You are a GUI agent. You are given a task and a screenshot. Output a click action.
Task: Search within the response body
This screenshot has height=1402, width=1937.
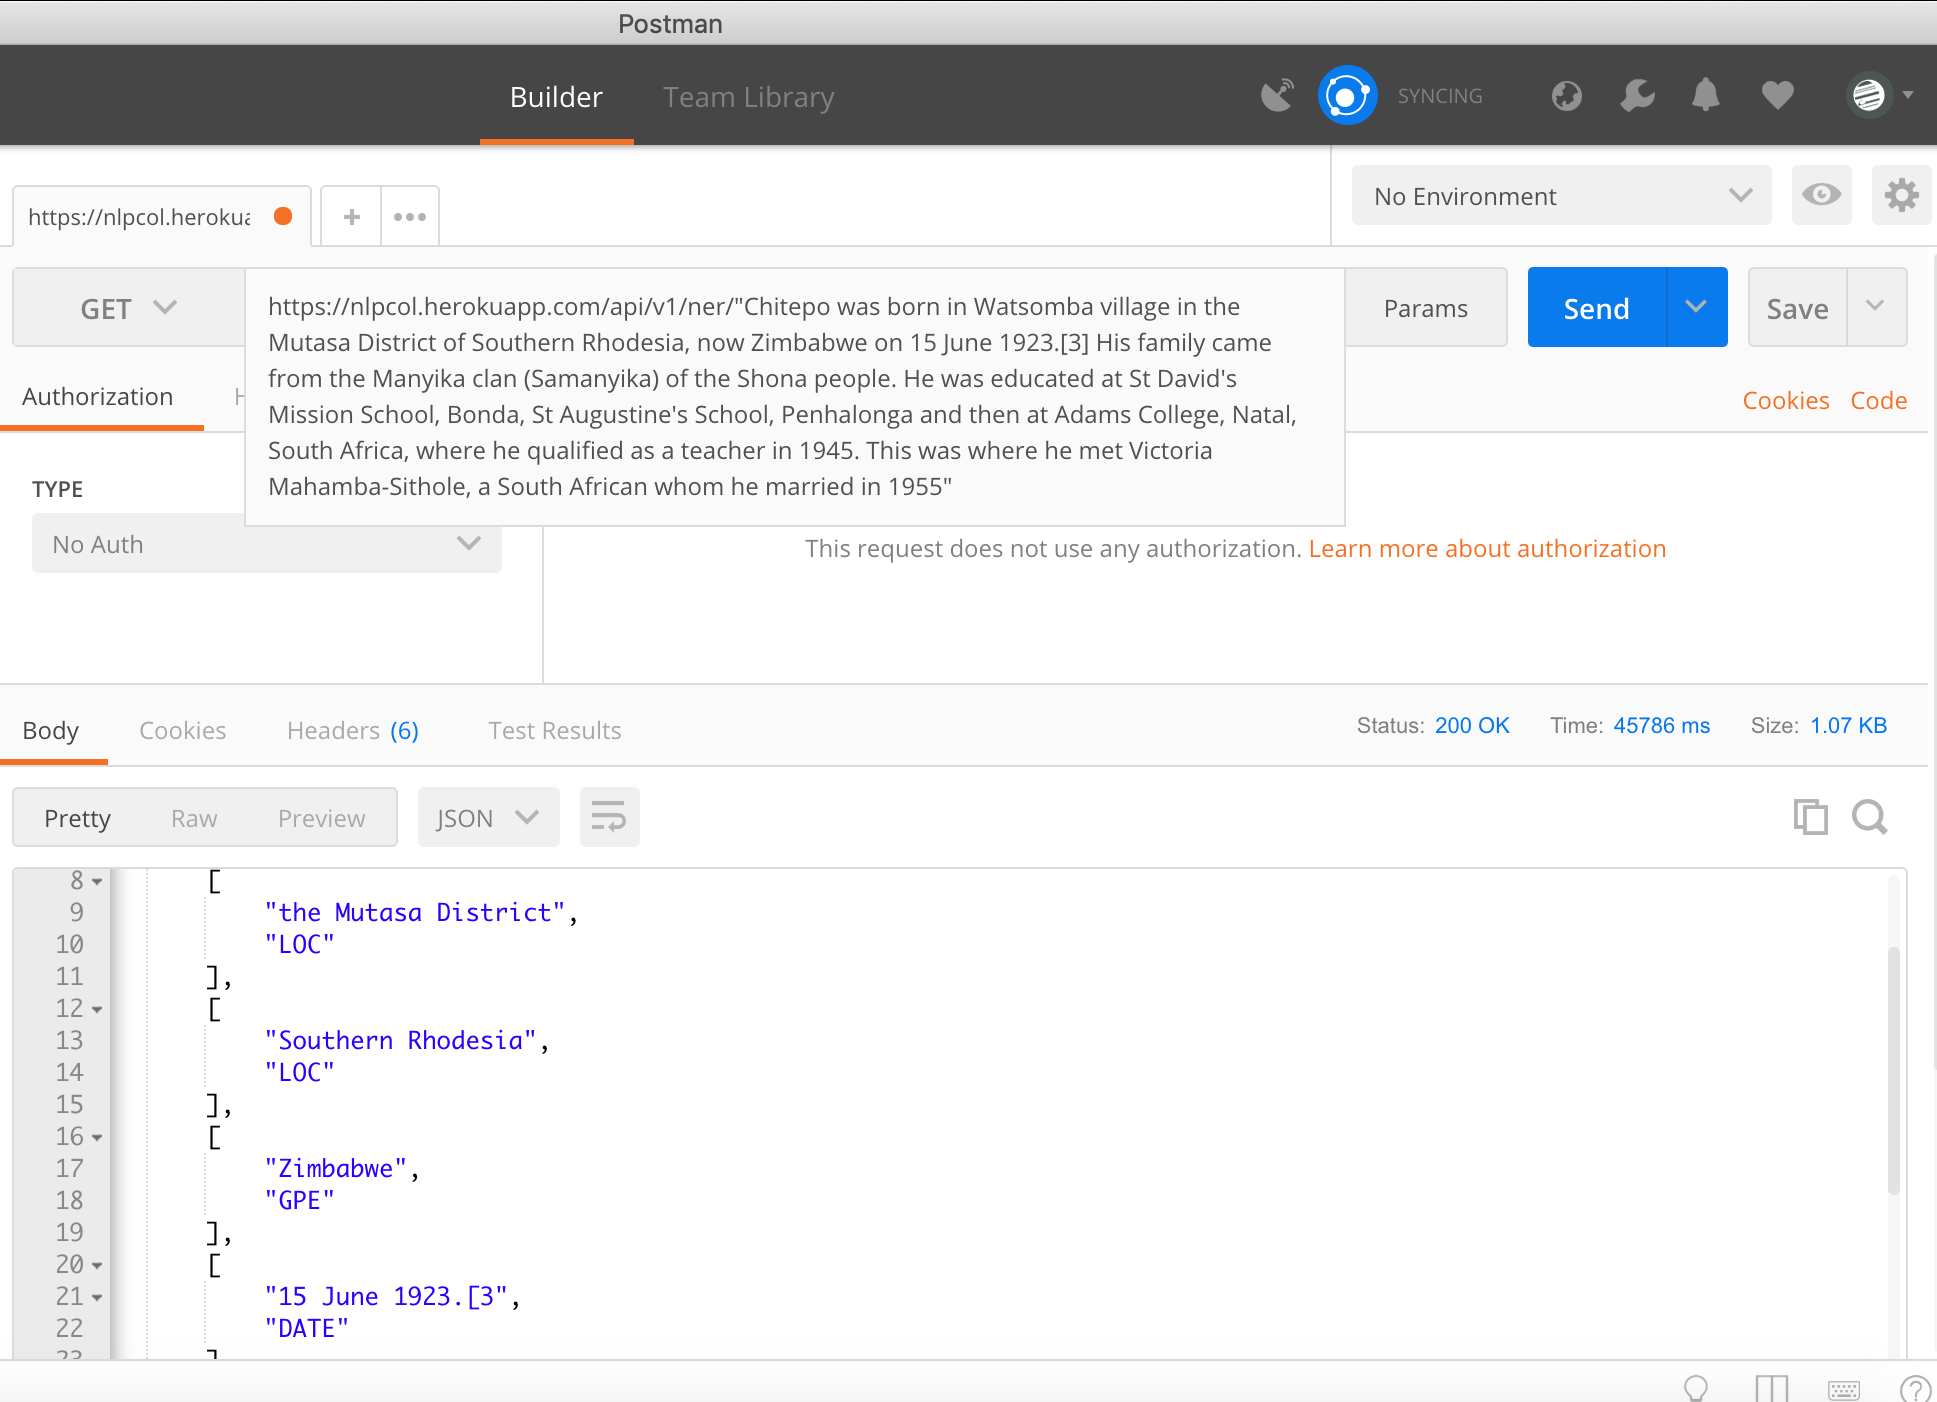point(1869,817)
